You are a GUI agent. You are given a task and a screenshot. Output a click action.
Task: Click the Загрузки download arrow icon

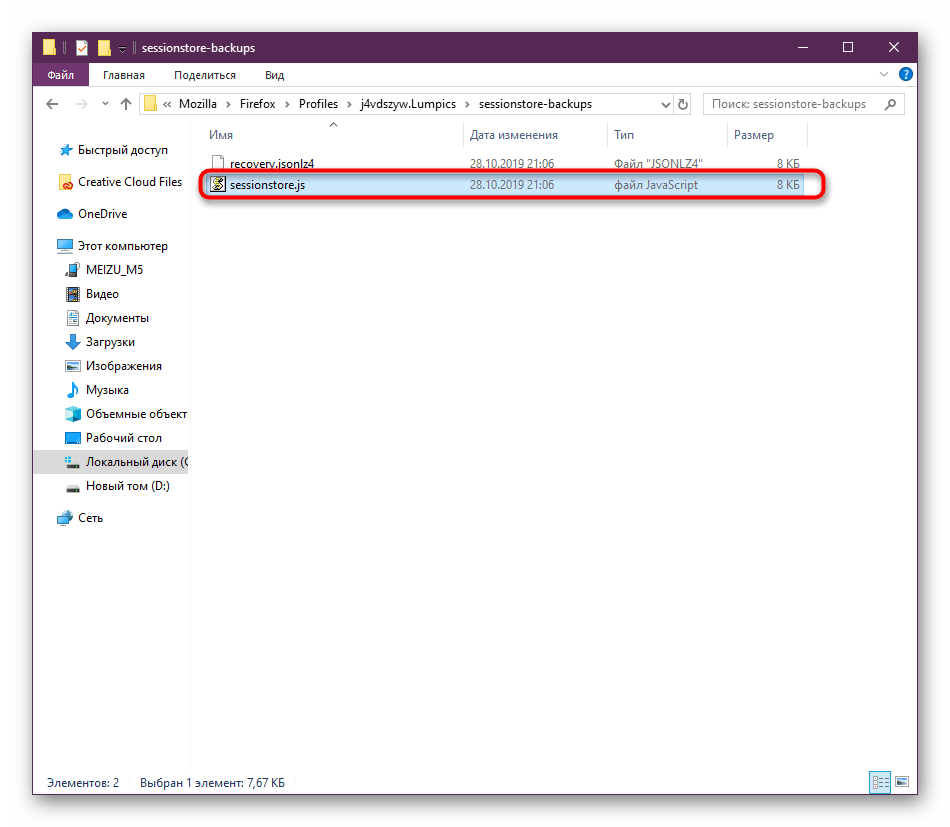(73, 342)
